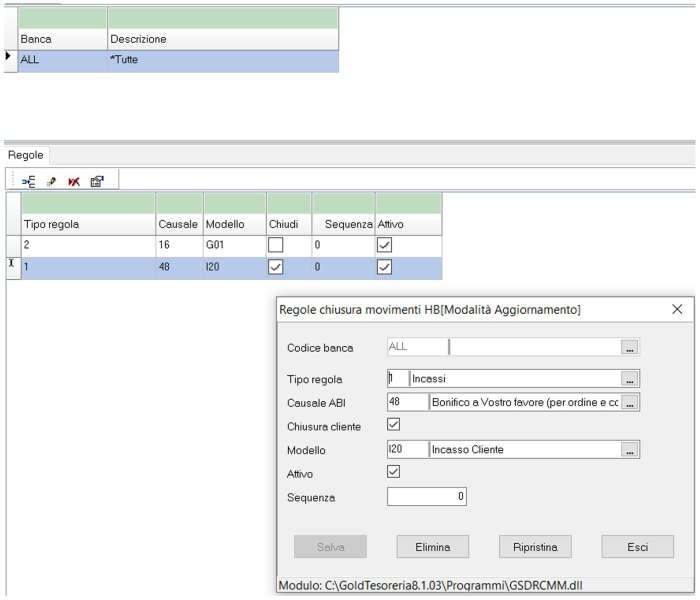
Task: Click the Ripristina button
Action: 535,547
